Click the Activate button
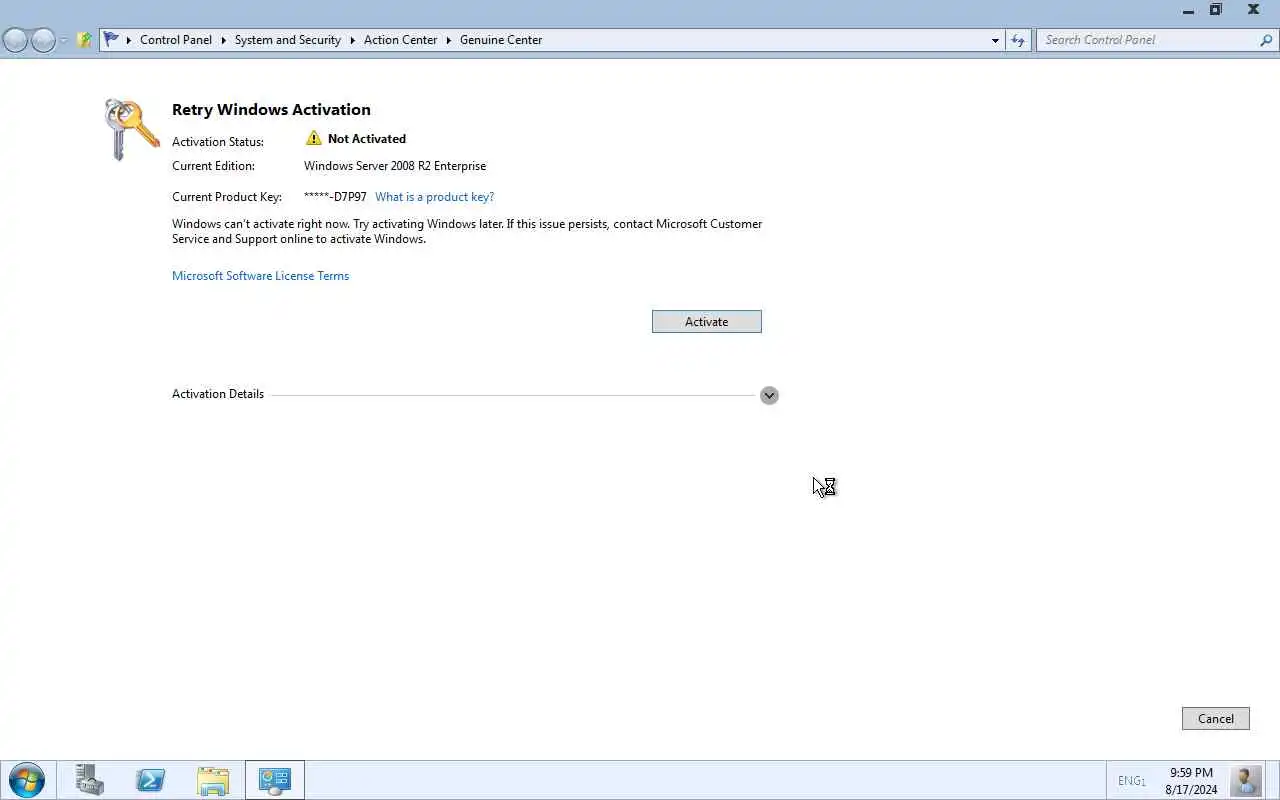This screenshot has height=800, width=1280. 706,321
